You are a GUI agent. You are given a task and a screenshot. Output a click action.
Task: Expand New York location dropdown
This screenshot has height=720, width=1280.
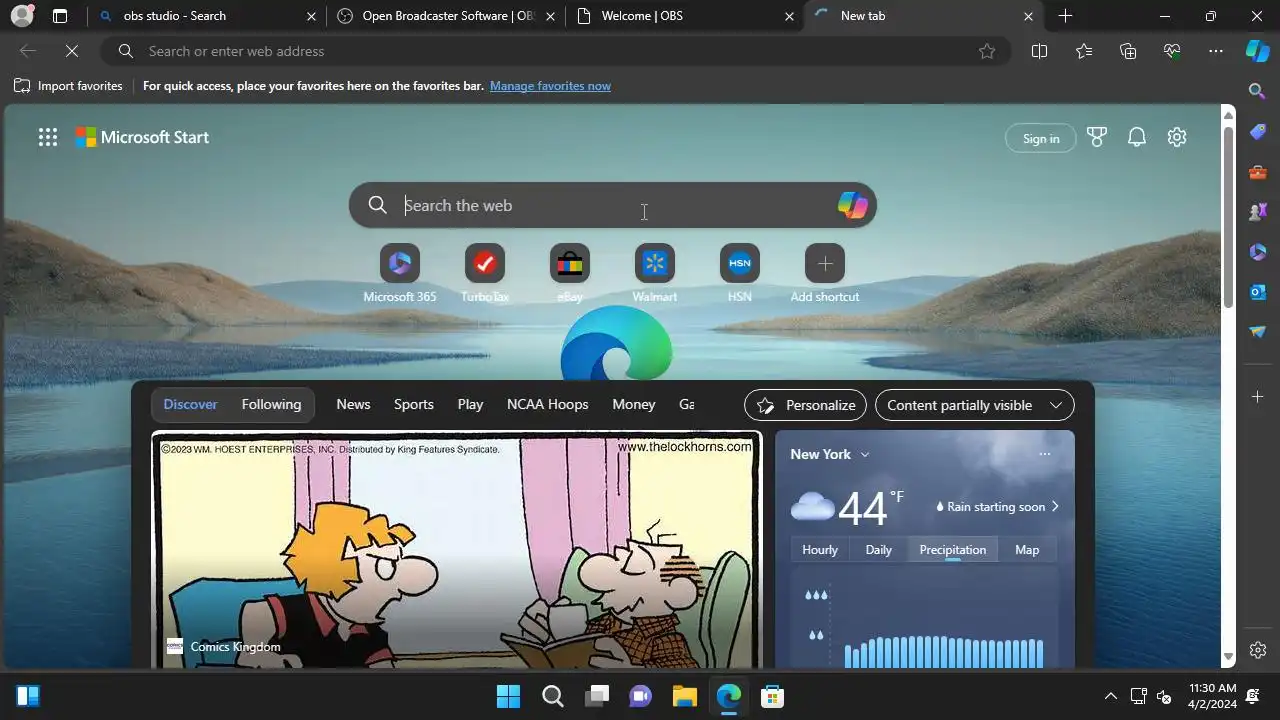(x=865, y=454)
